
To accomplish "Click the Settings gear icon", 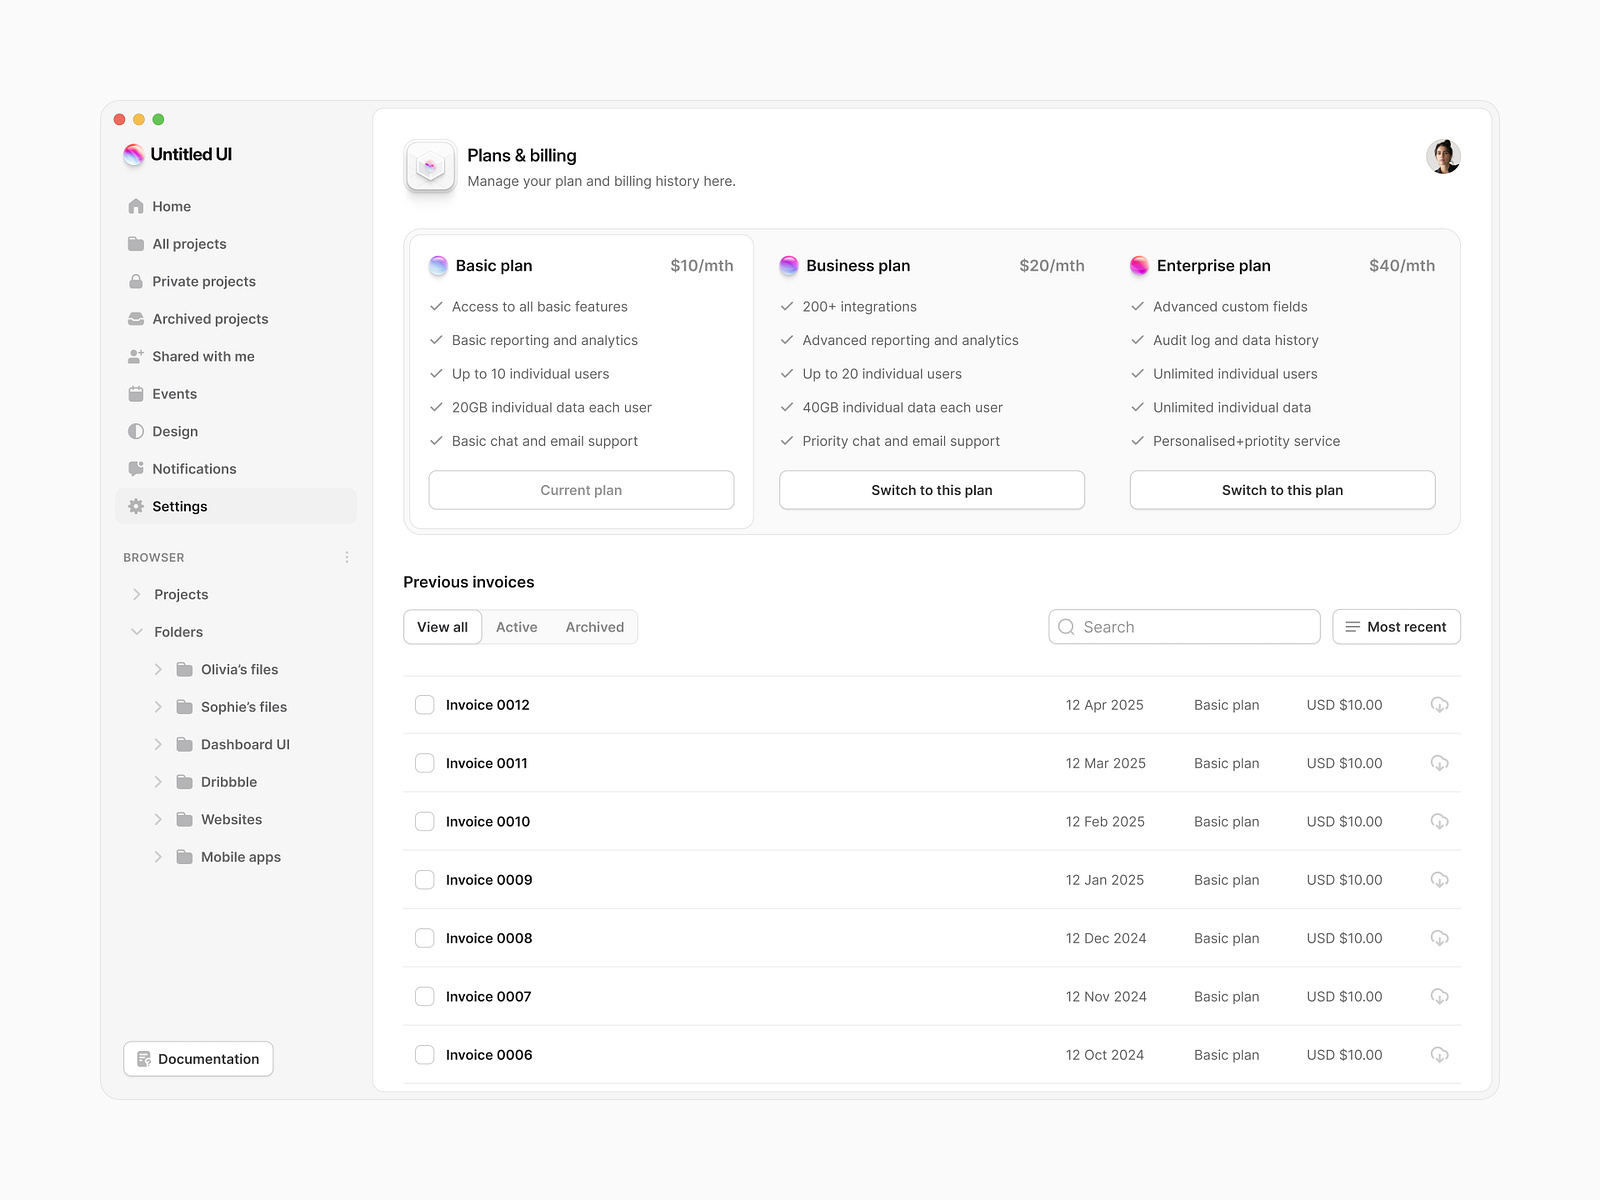I will (x=135, y=506).
